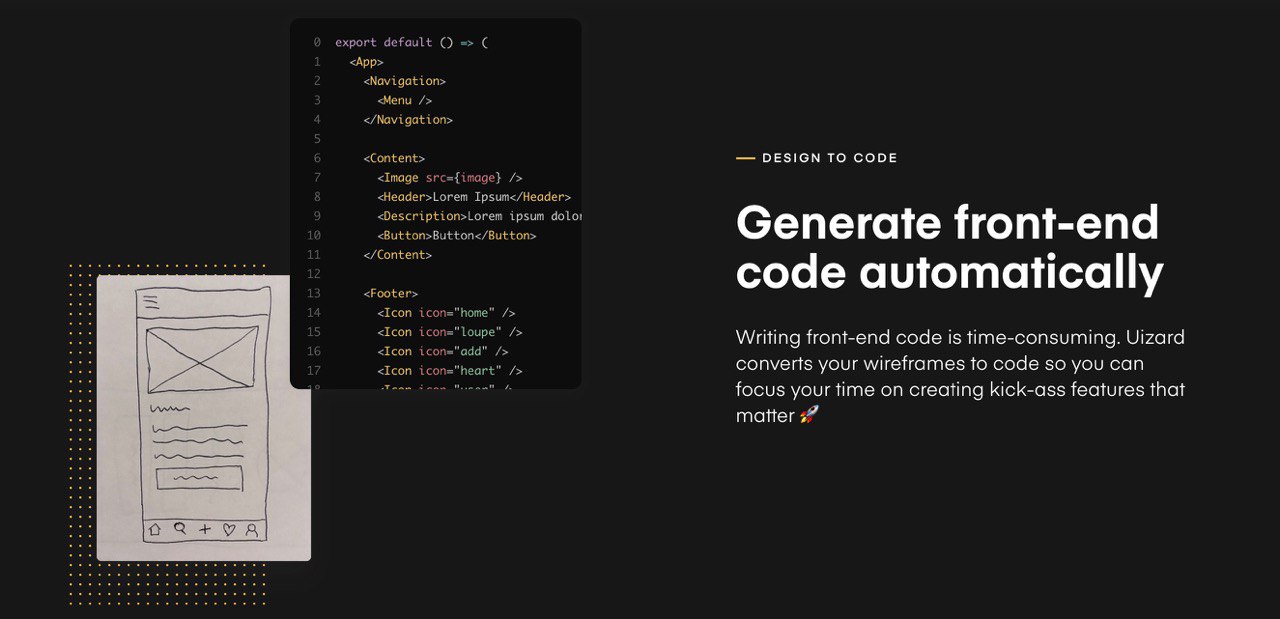The width and height of the screenshot is (1280, 619).
Task: Click the "<Description>Lorem ipsum" code line
Action: [x=480, y=216]
